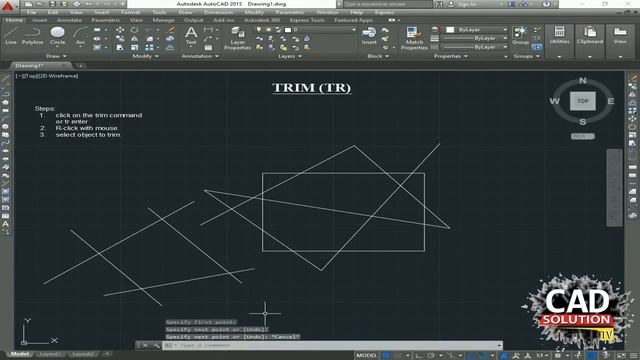640x360 pixels.
Task: Open the Output ribbon tab
Action: point(193,20)
